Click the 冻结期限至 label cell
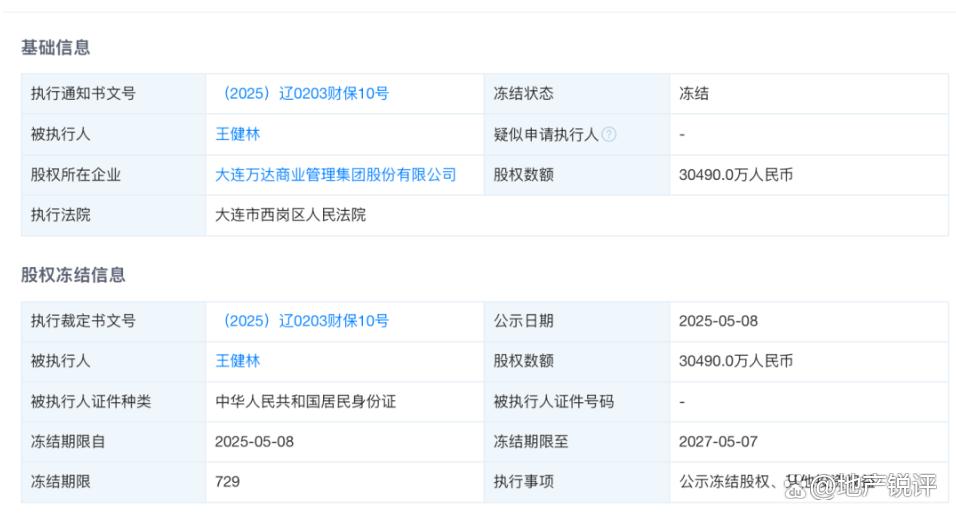 coord(577,442)
